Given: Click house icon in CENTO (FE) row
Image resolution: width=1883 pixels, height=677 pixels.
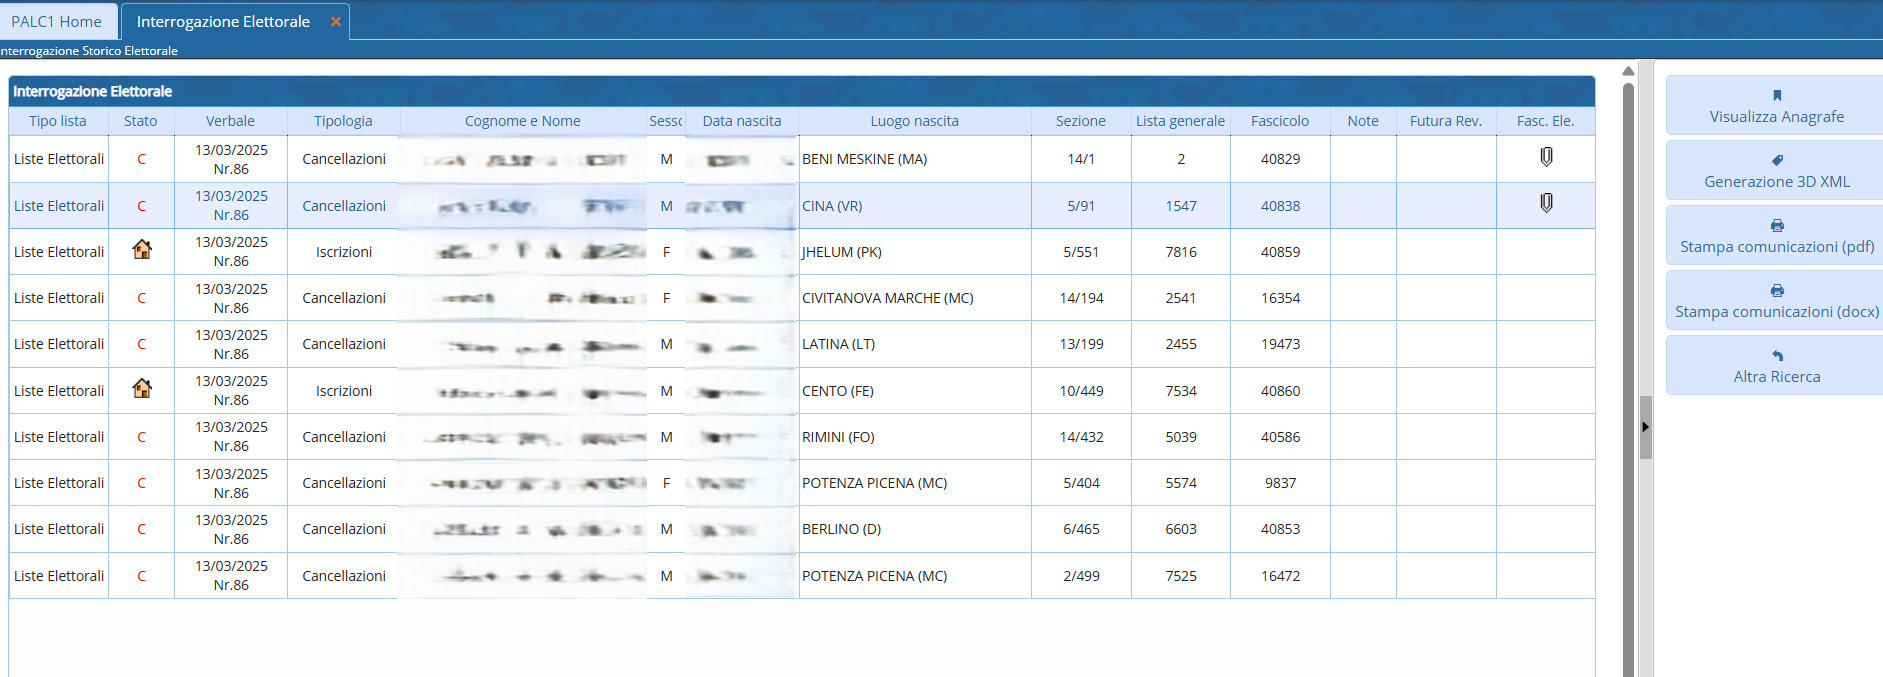Looking at the screenshot, I should [142, 389].
